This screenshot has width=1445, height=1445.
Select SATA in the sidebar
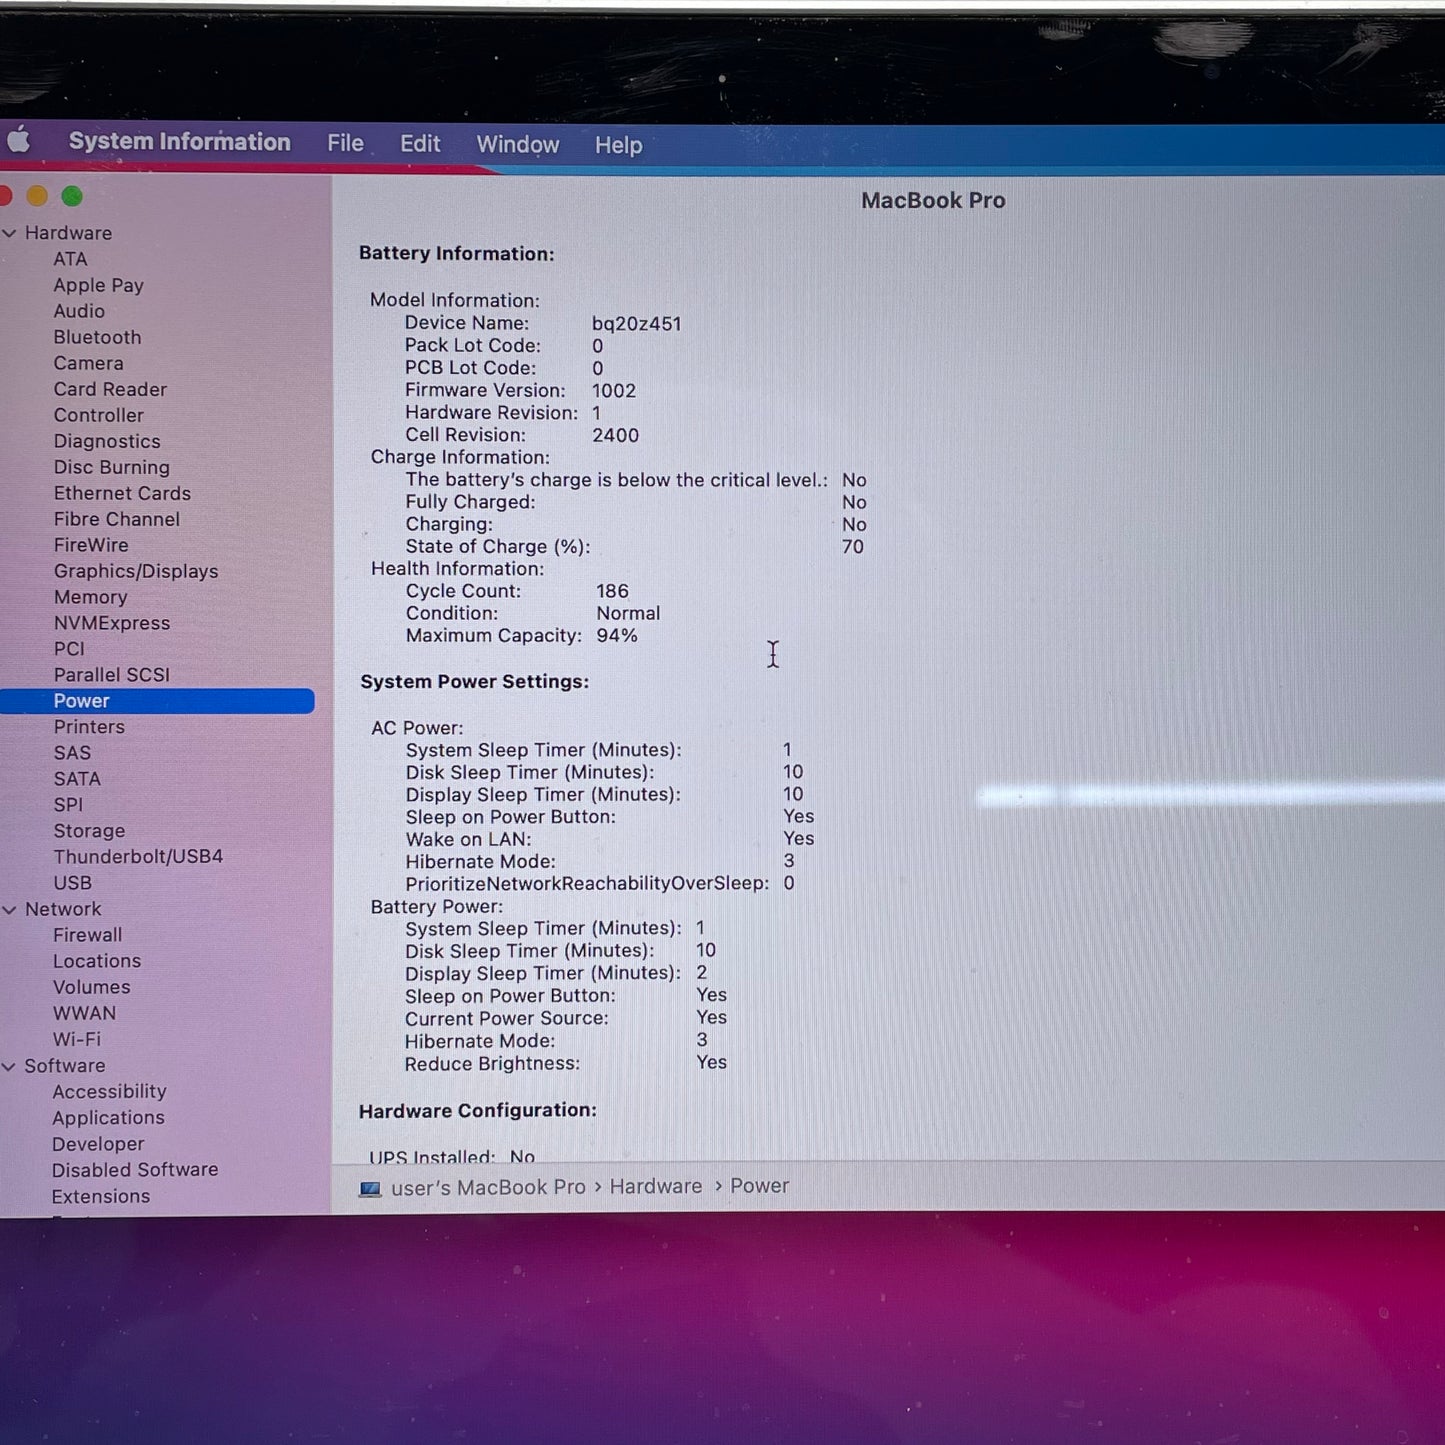tap(77, 779)
